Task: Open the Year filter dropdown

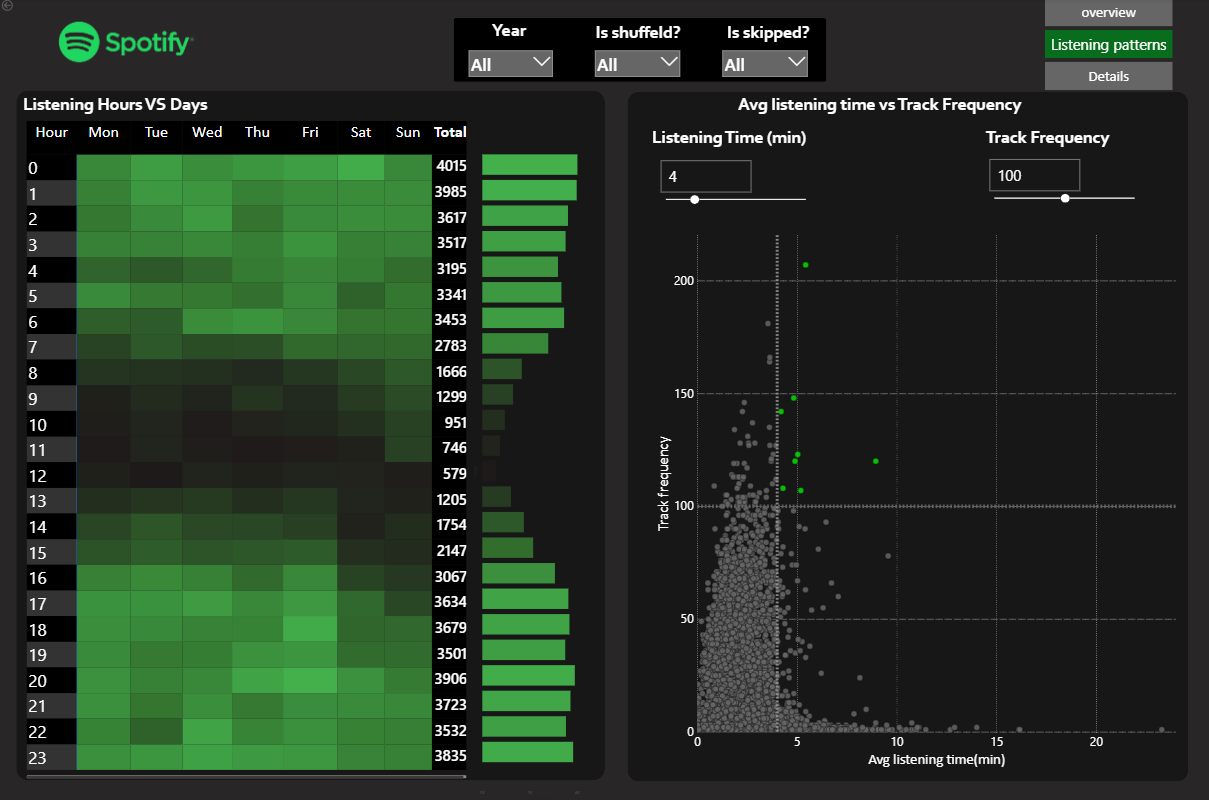Action: (x=509, y=62)
